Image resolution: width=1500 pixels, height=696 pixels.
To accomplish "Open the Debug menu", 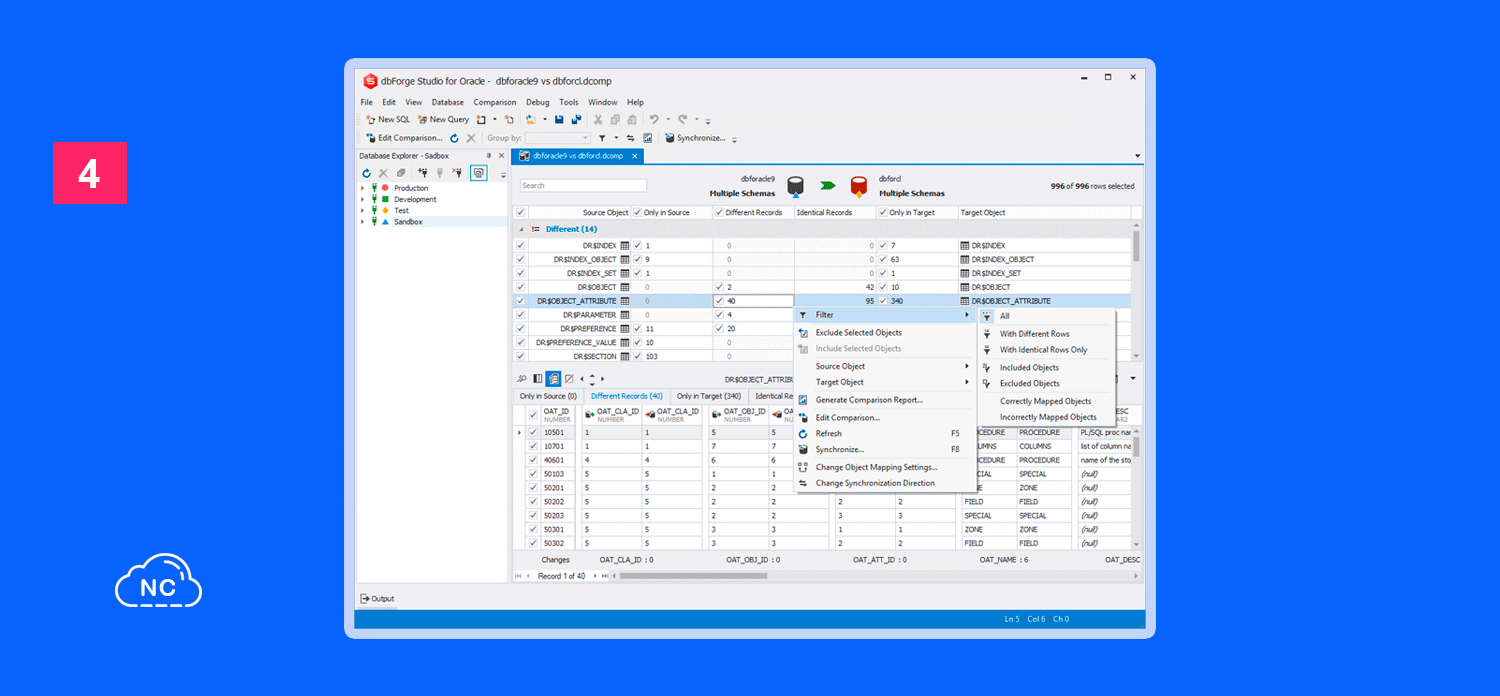I will tap(538, 102).
